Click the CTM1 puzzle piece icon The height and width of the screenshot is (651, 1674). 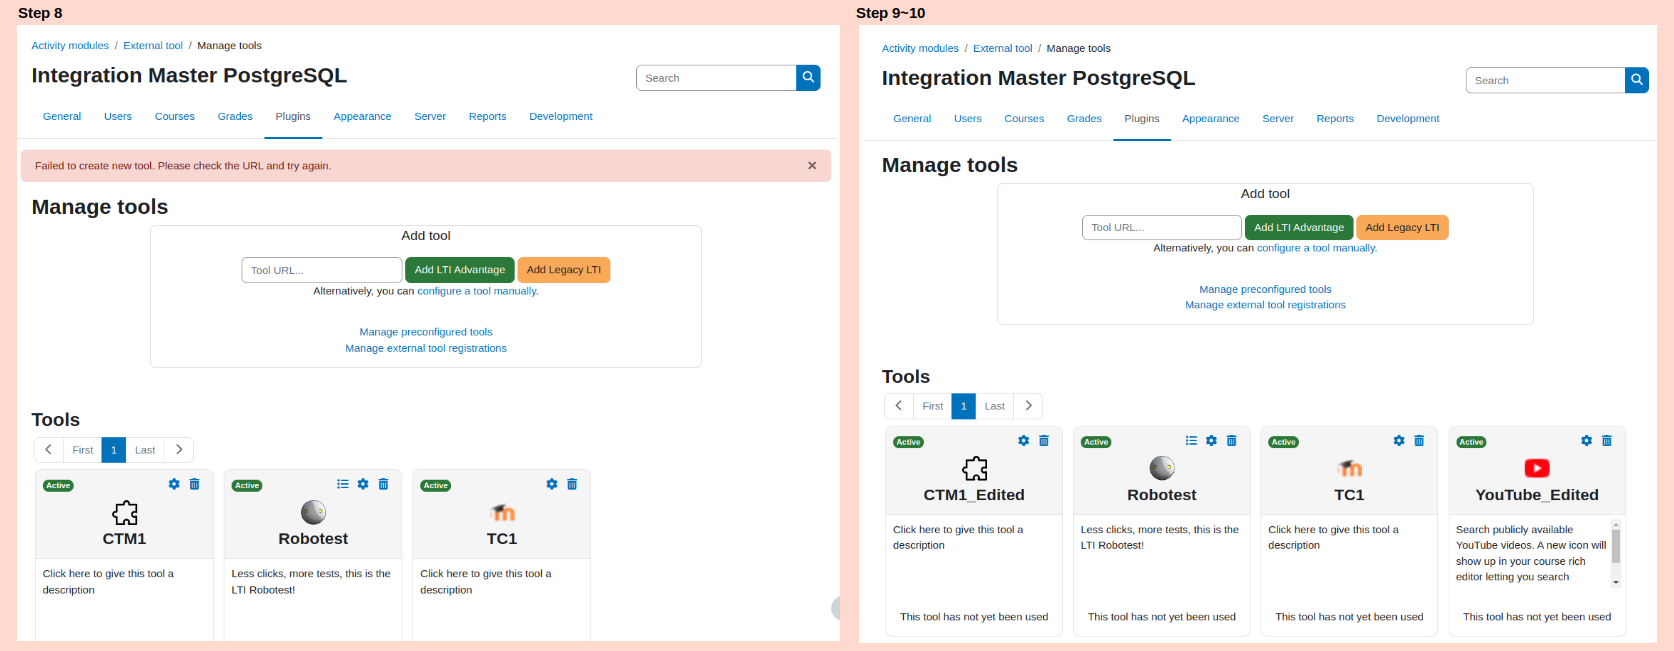(125, 513)
